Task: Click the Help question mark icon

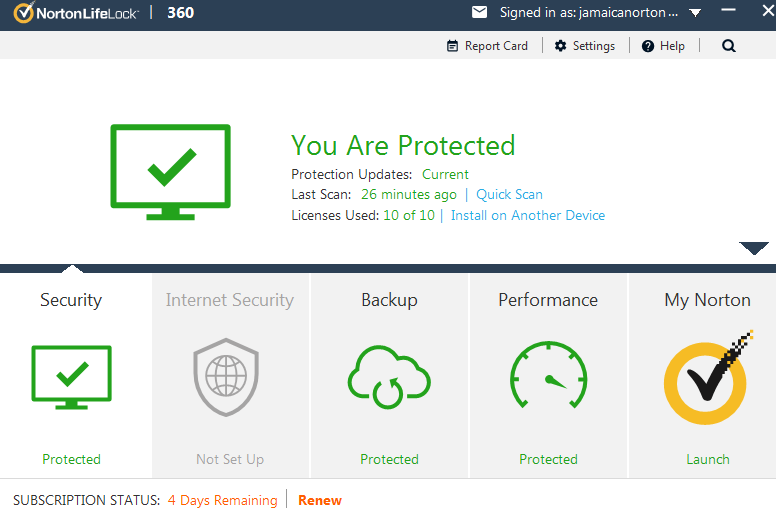Action: coord(648,46)
